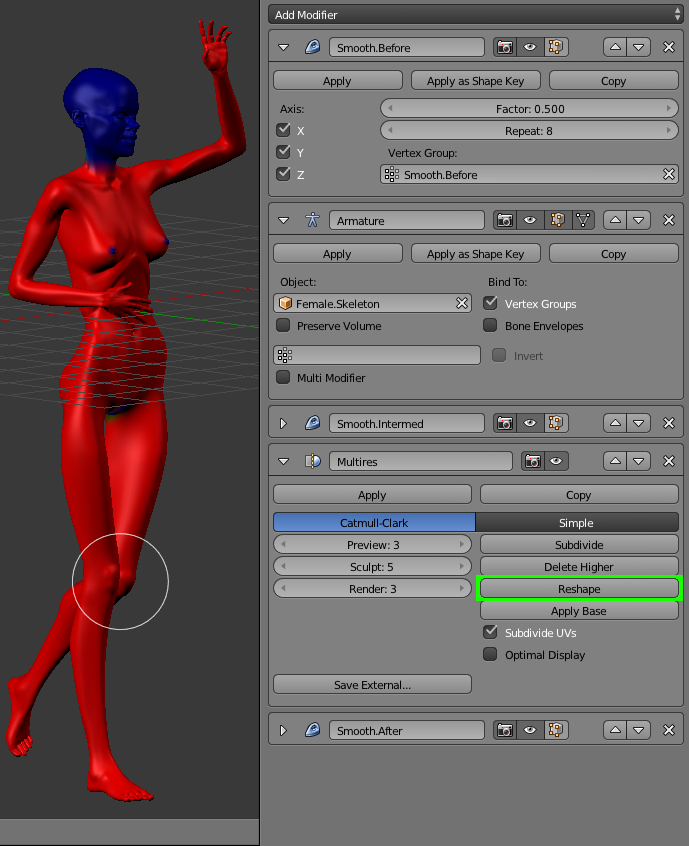Viewport: 689px width, 846px height.
Task: Collapse the Multires modifier panel
Action: [x=283, y=462]
